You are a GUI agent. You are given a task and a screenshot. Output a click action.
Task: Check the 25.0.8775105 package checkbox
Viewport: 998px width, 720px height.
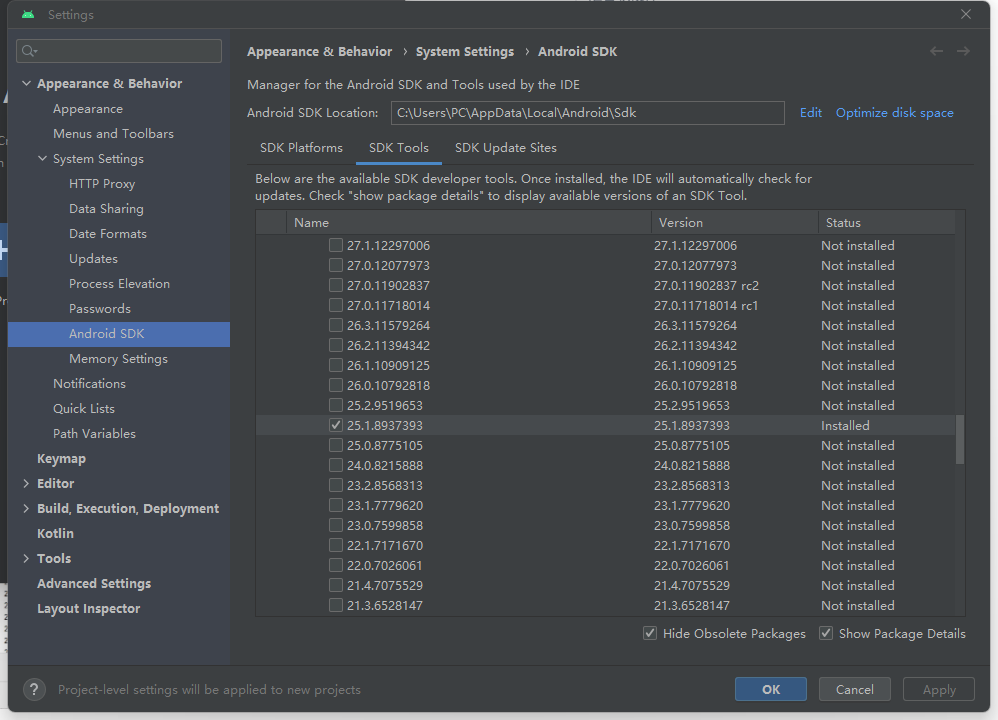[335, 445]
